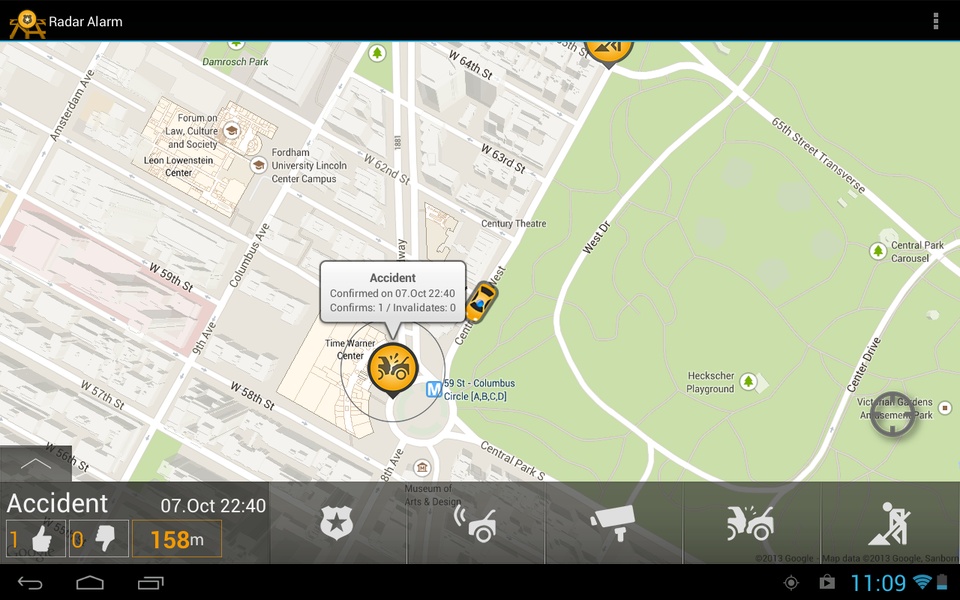Tap the Wi-Fi status icon
Viewport: 960px width, 600px height.
click(x=922, y=582)
